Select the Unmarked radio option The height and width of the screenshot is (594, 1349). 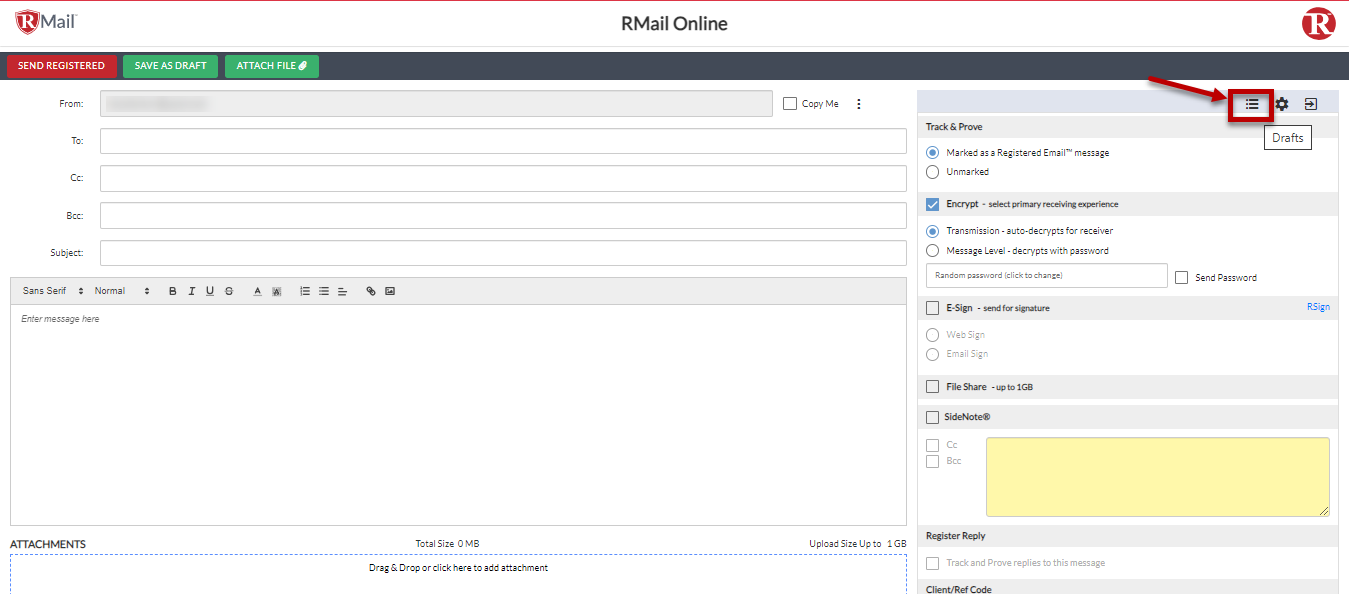pyautogui.click(x=932, y=172)
